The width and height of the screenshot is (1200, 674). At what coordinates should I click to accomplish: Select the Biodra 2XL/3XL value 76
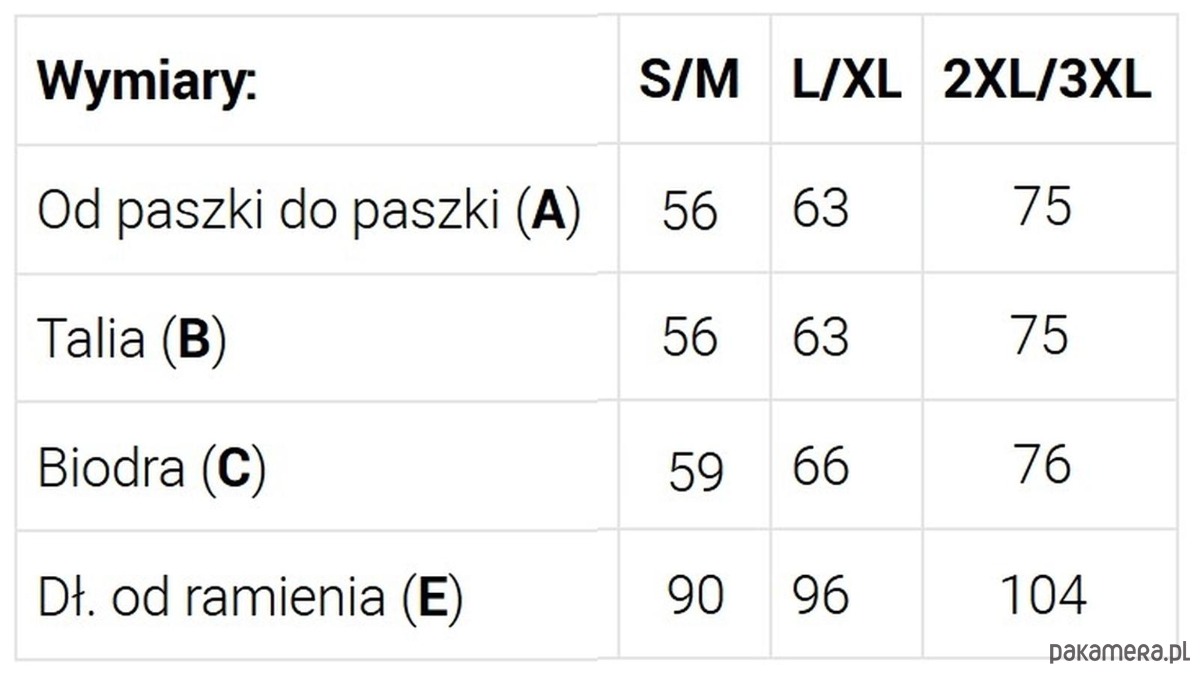pyautogui.click(x=1042, y=465)
